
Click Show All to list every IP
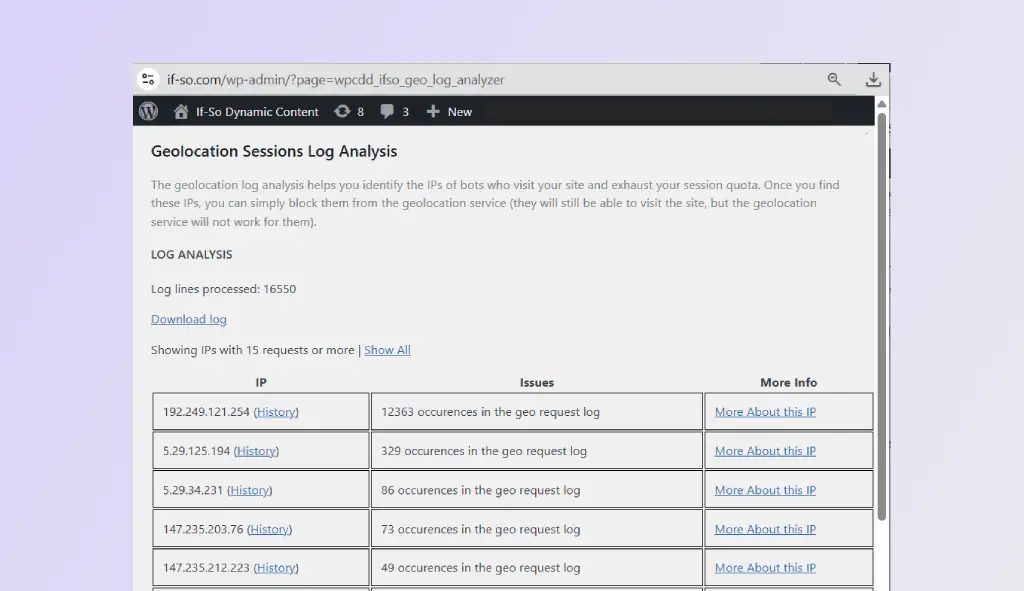click(387, 349)
